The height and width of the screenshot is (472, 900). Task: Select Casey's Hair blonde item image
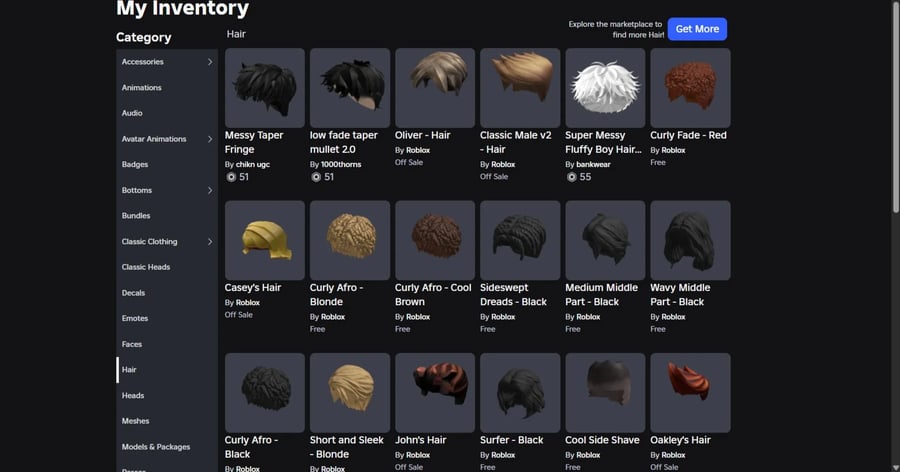tap(264, 240)
